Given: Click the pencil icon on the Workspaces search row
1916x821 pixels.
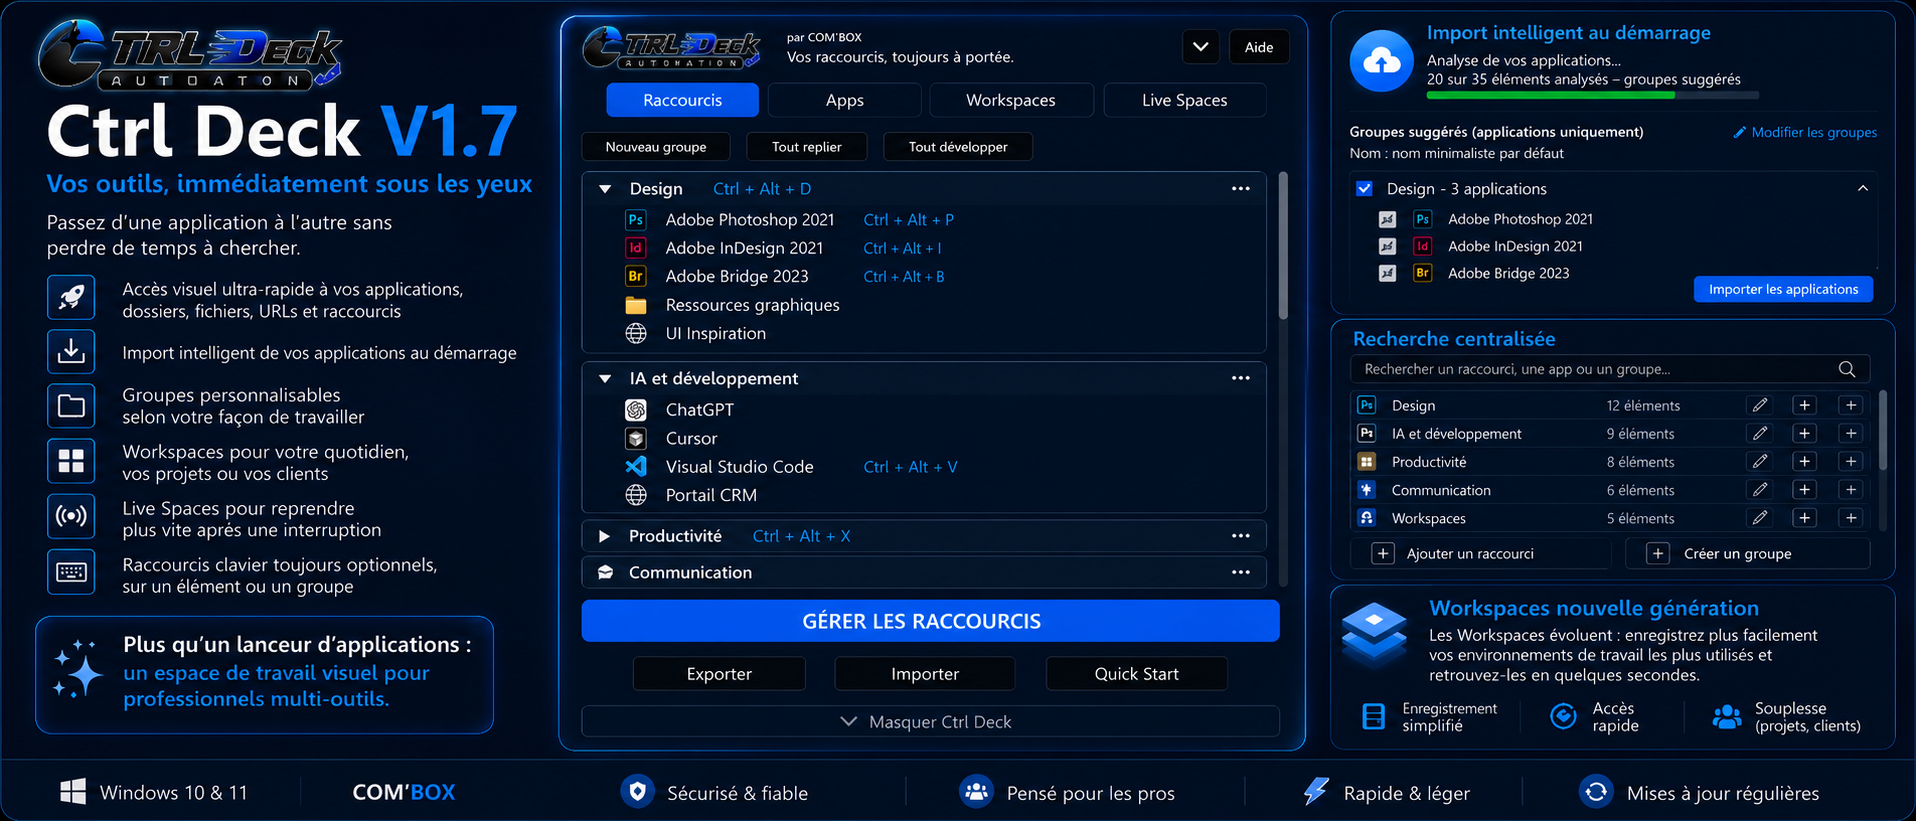Looking at the screenshot, I should (x=1760, y=517).
